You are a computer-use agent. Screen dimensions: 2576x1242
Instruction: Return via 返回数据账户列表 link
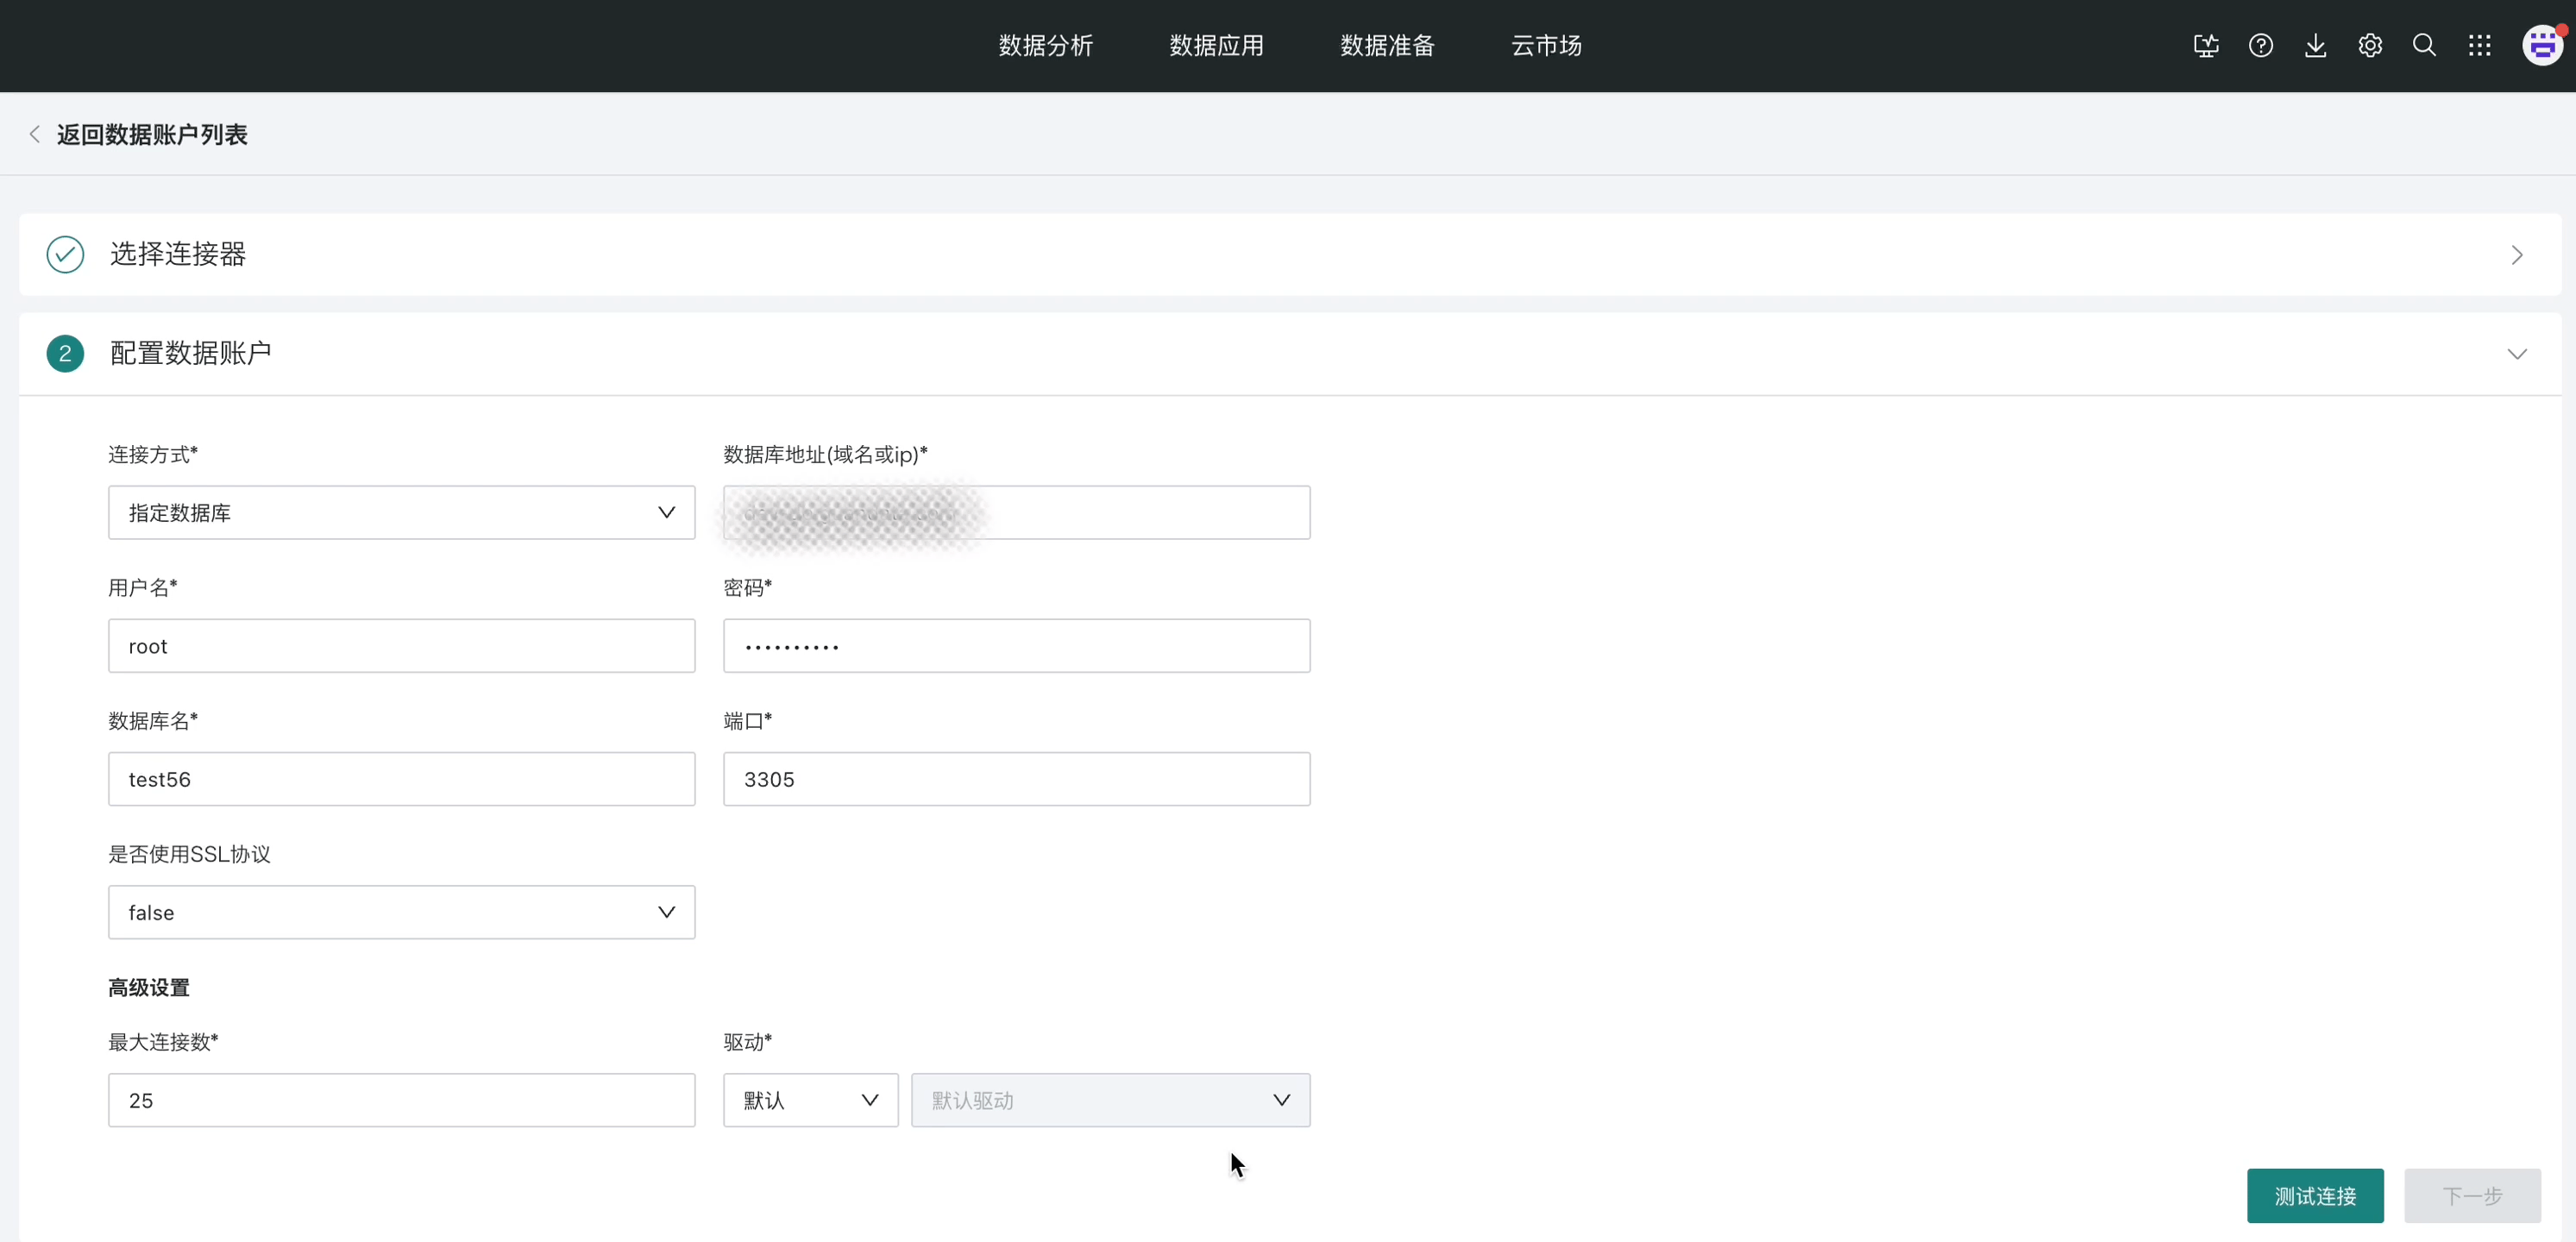tap(152, 134)
